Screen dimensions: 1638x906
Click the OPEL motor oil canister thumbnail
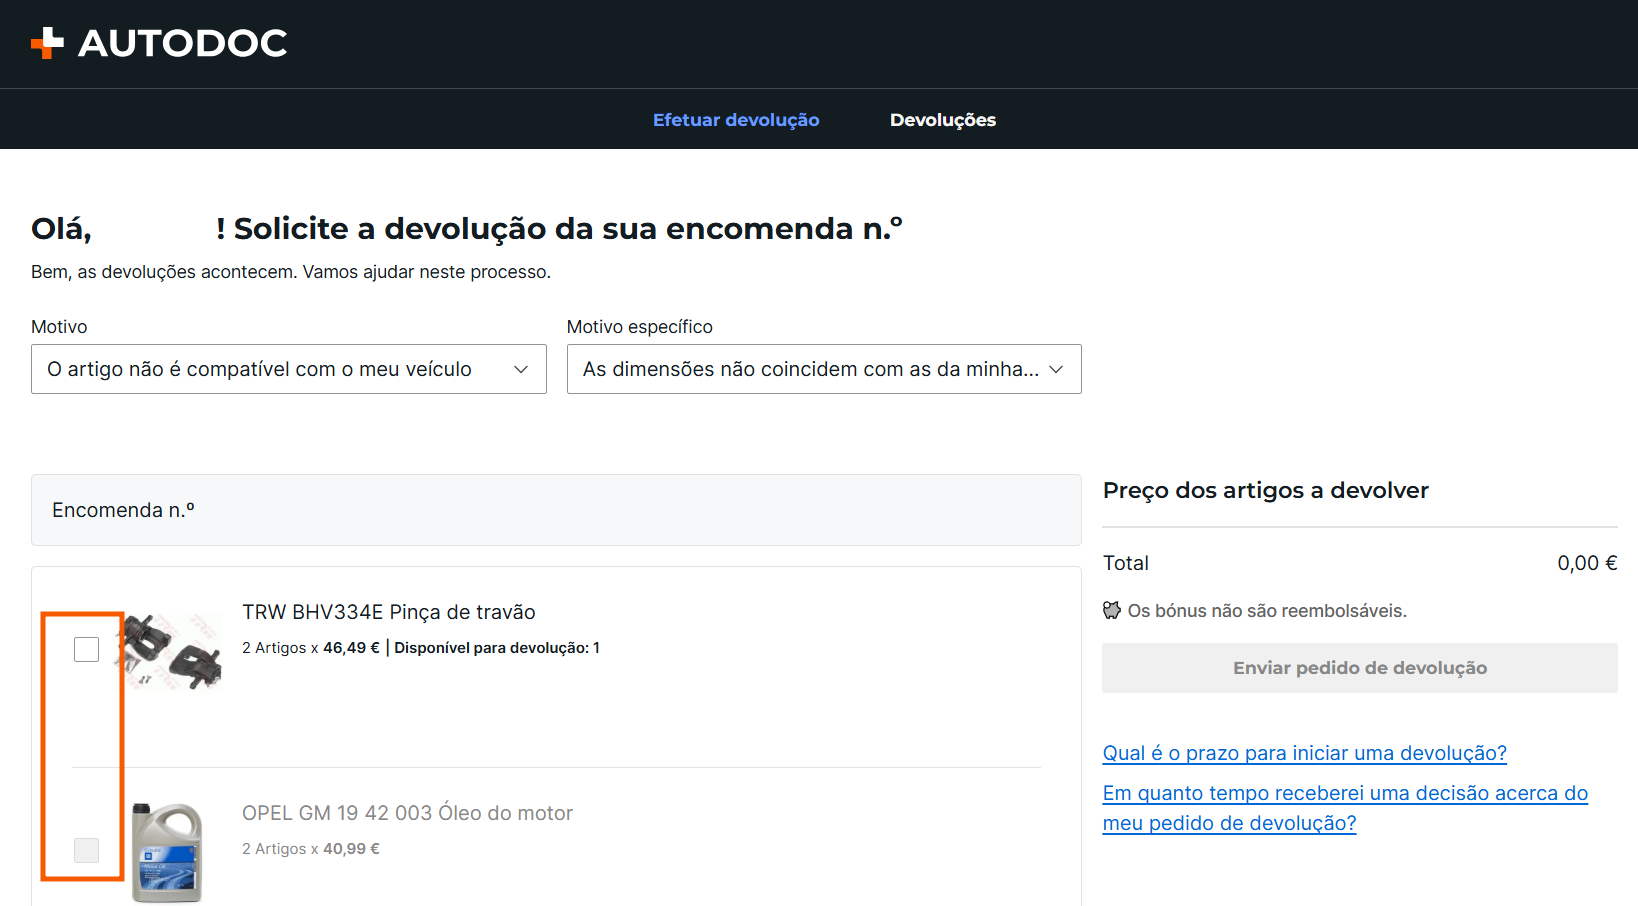pos(168,852)
